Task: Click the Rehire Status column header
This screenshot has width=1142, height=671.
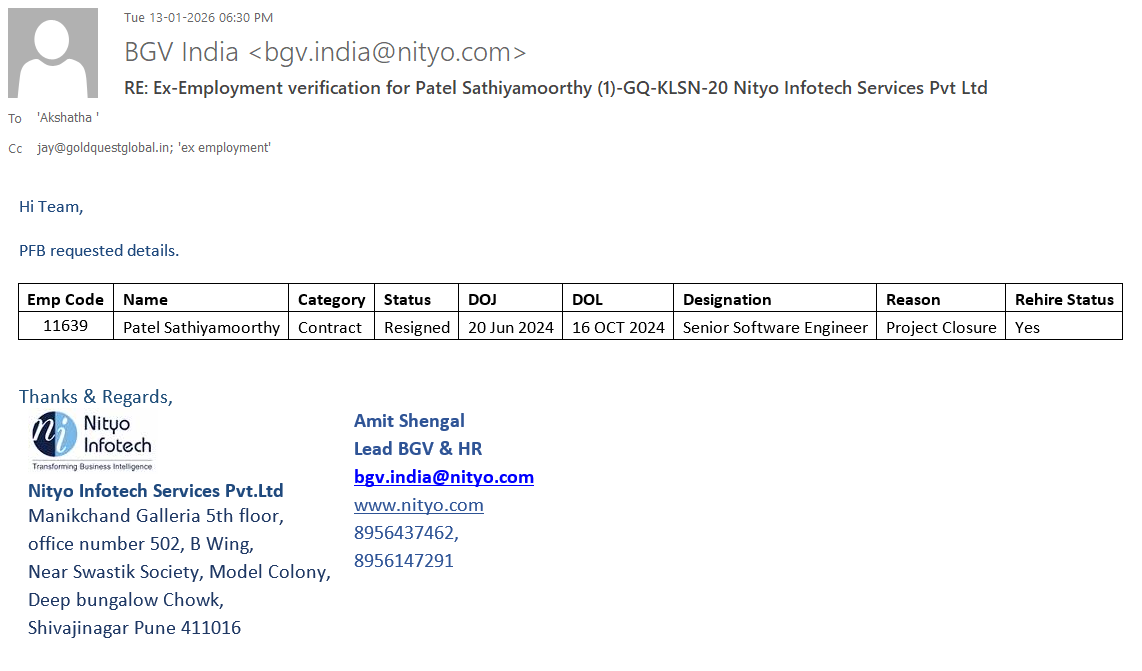Action: click(1064, 299)
